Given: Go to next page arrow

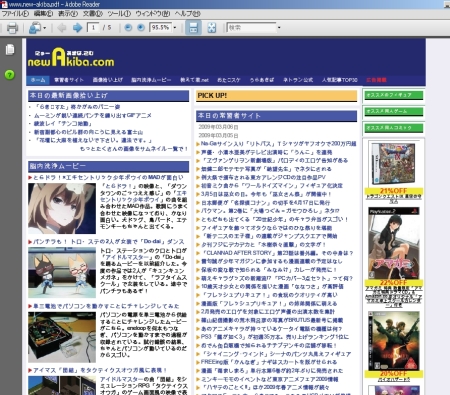Looking at the screenshot, I should 77,28.
